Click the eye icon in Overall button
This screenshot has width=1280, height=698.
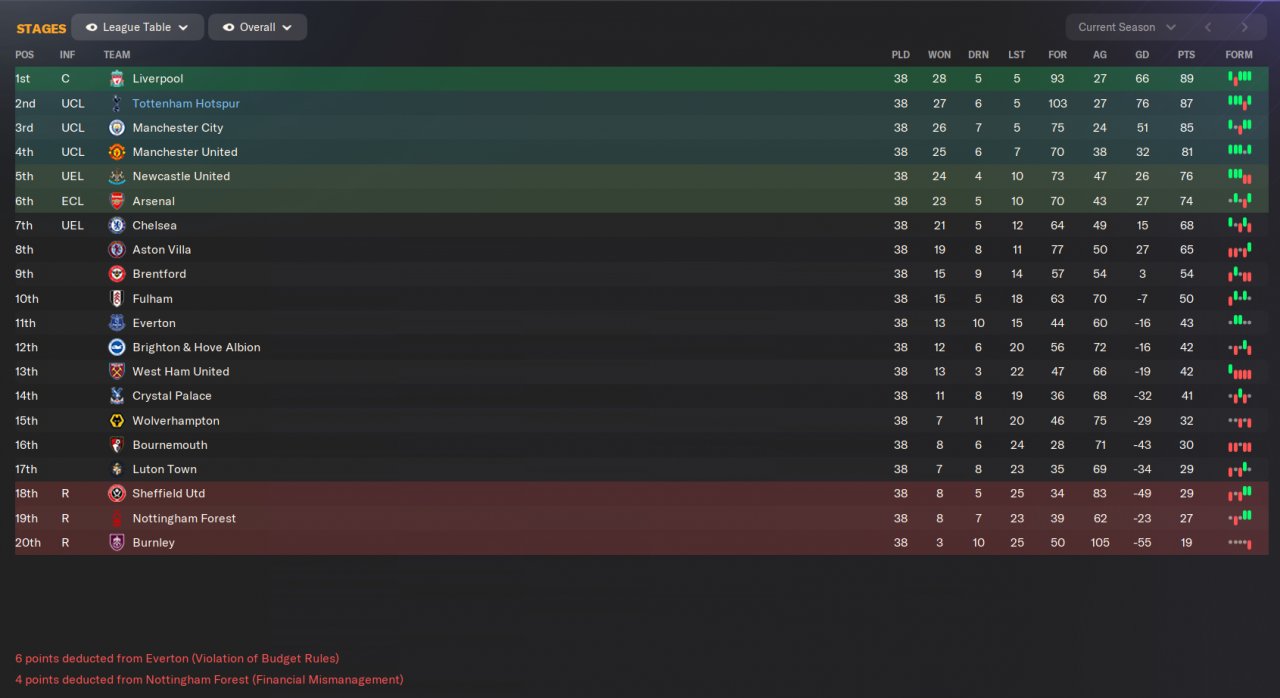(228, 28)
